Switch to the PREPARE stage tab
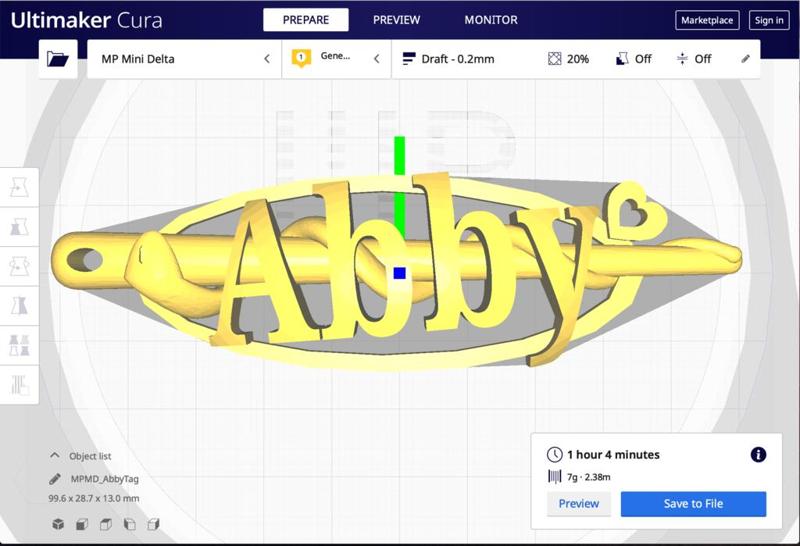This screenshot has width=800, height=546. 306,20
